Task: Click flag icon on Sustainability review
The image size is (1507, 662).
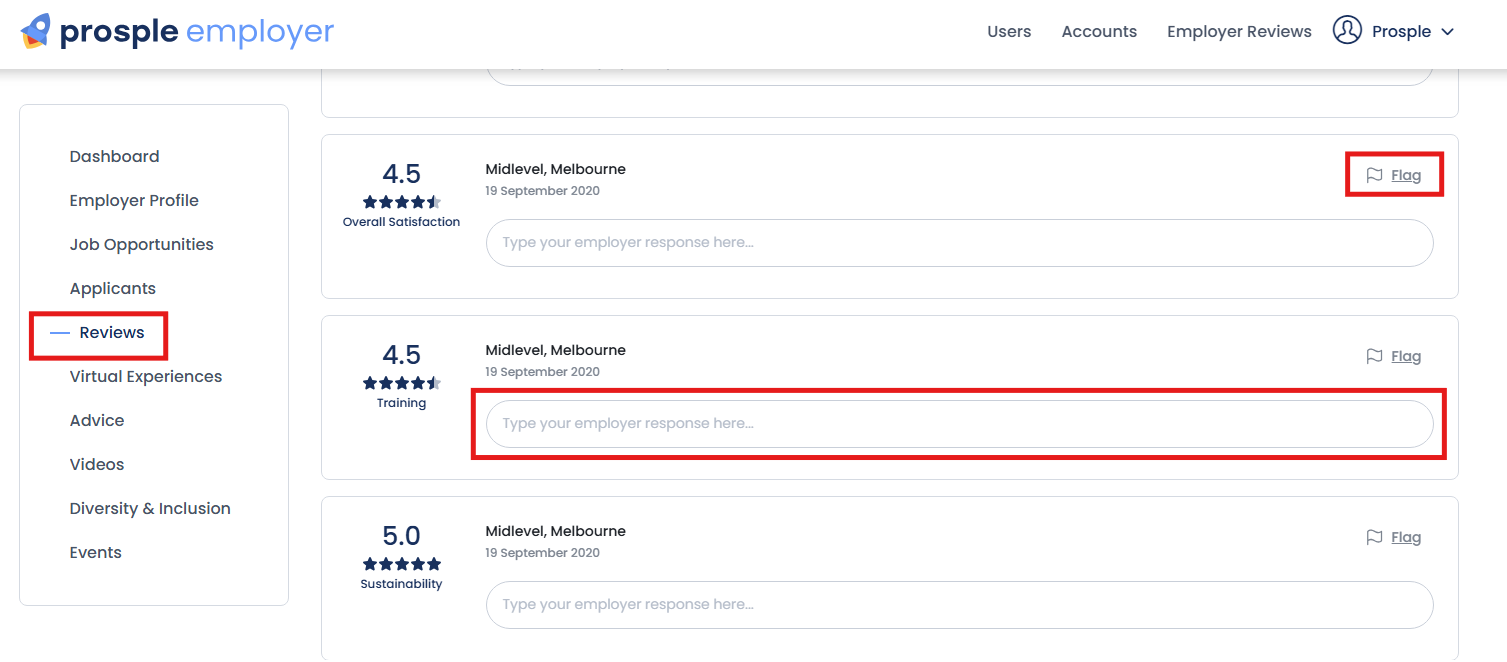Action: click(x=1374, y=538)
